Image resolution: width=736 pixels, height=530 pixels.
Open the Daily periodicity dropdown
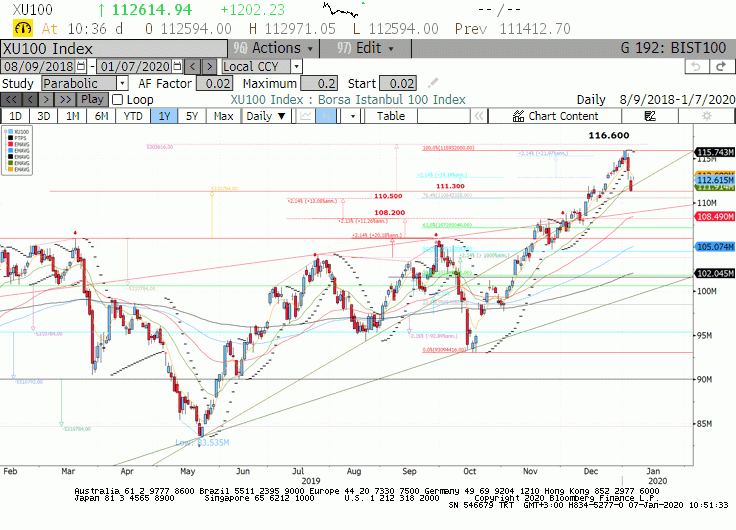266,116
